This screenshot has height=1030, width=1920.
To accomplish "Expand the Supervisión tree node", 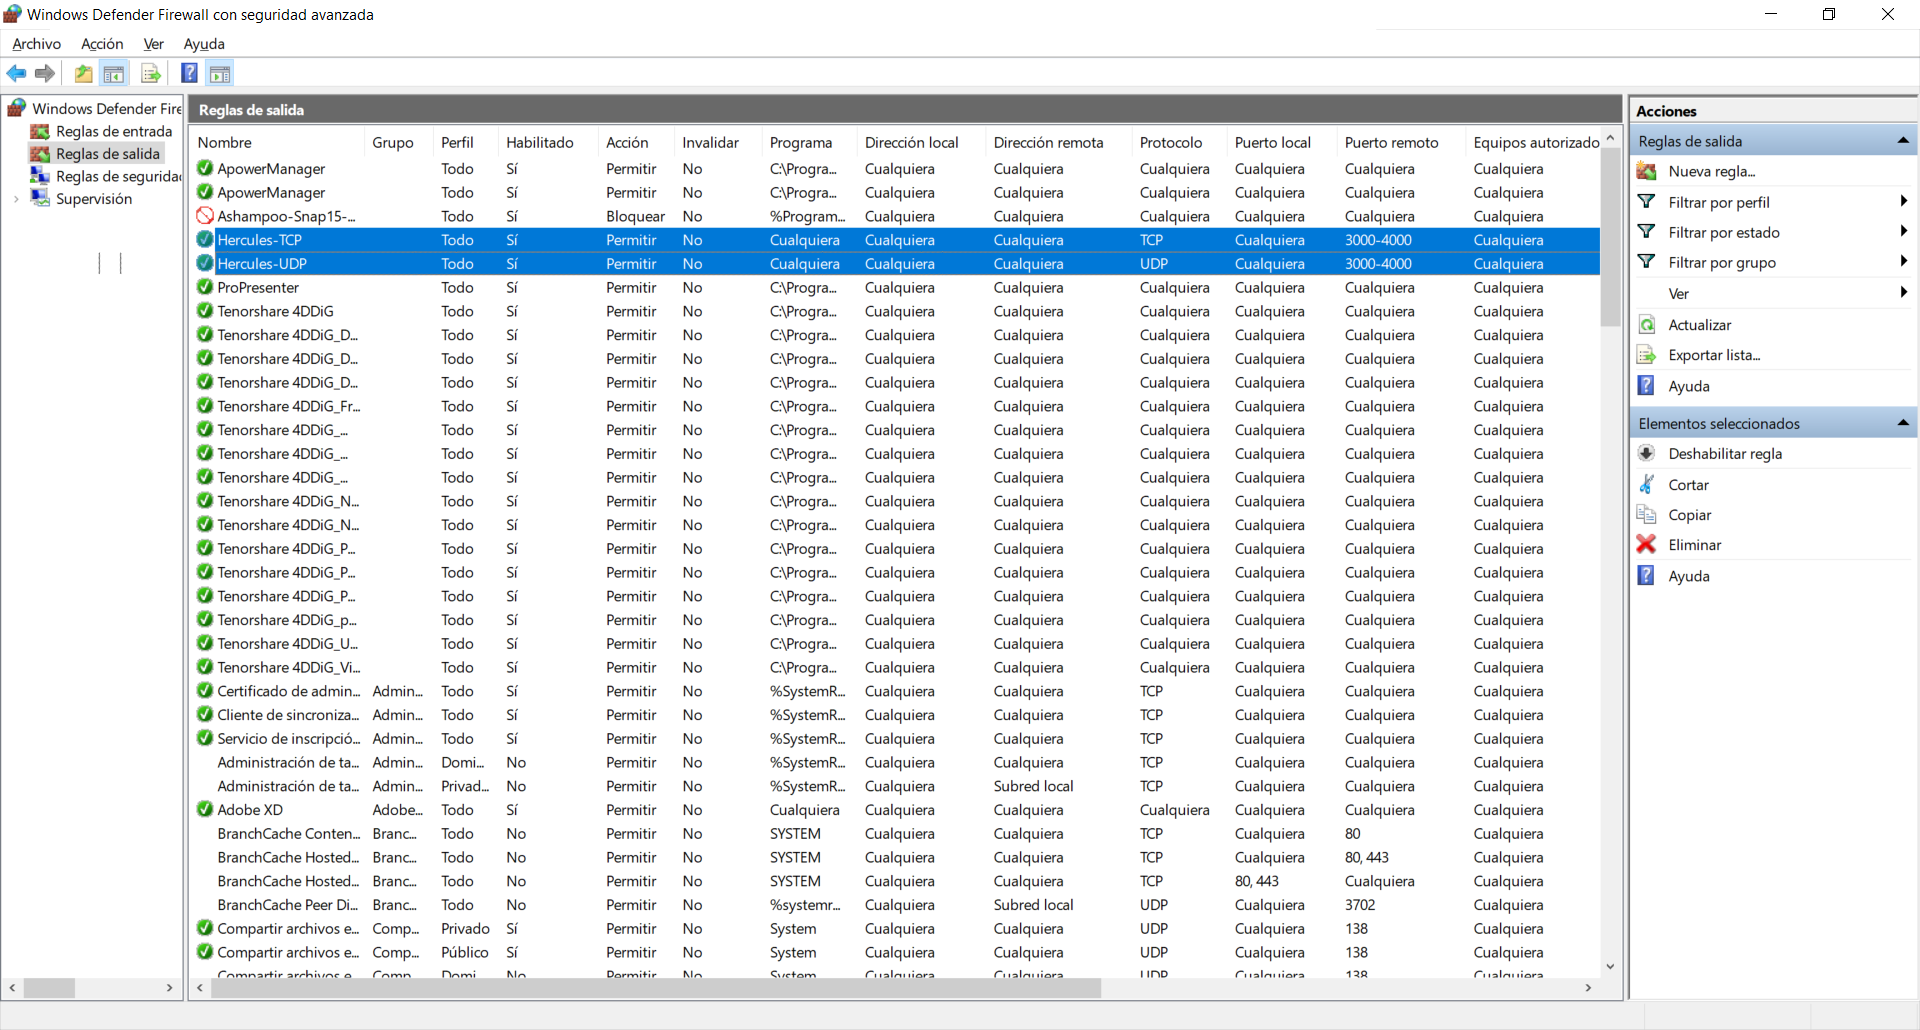I will click(x=16, y=199).
